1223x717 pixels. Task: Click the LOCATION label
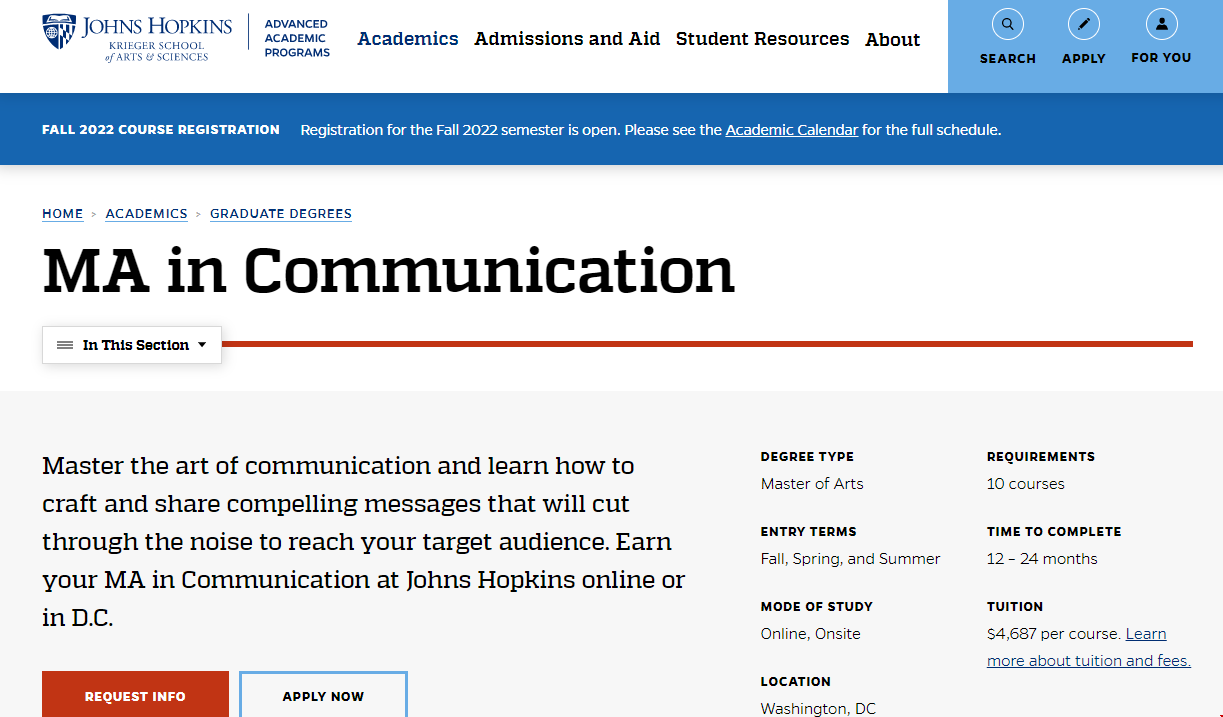[x=796, y=682]
